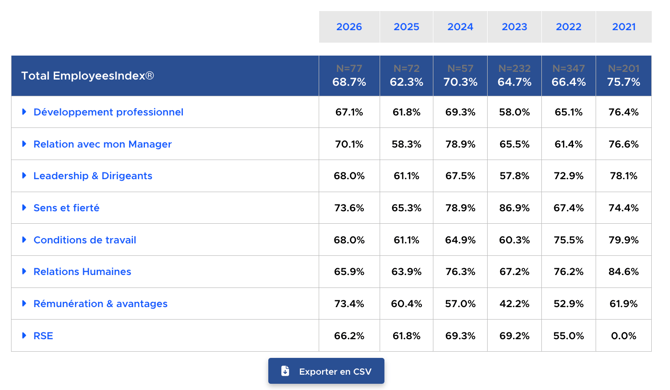Open the Relations Humaines link
This screenshot has height=390, width=670.
click(x=82, y=271)
